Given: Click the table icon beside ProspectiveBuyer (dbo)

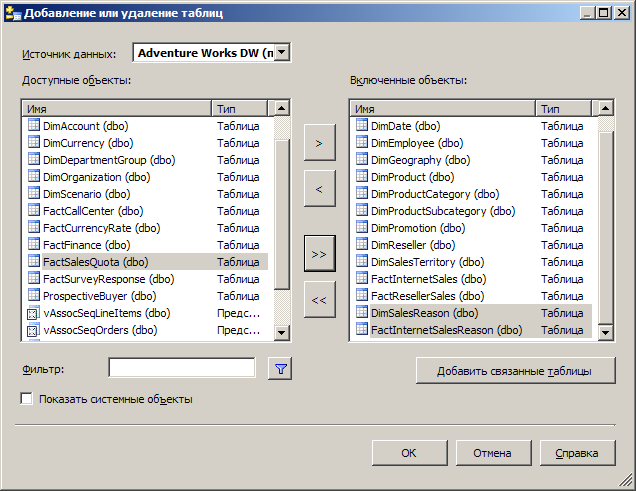Looking at the screenshot, I should point(34,296).
